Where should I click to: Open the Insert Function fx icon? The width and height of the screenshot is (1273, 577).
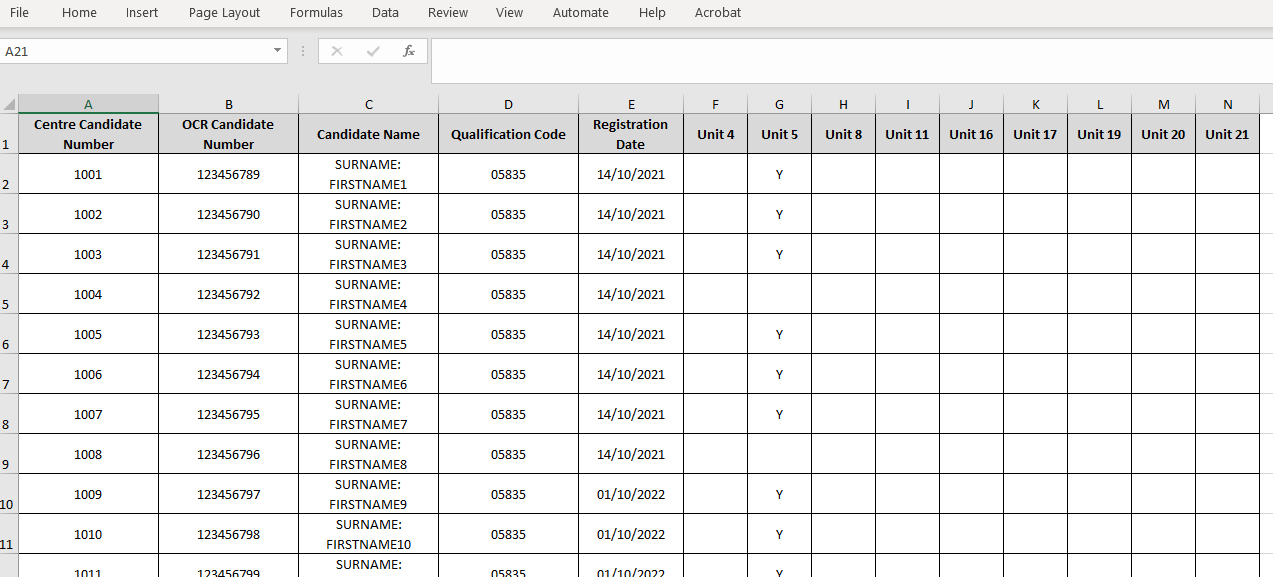409,51
